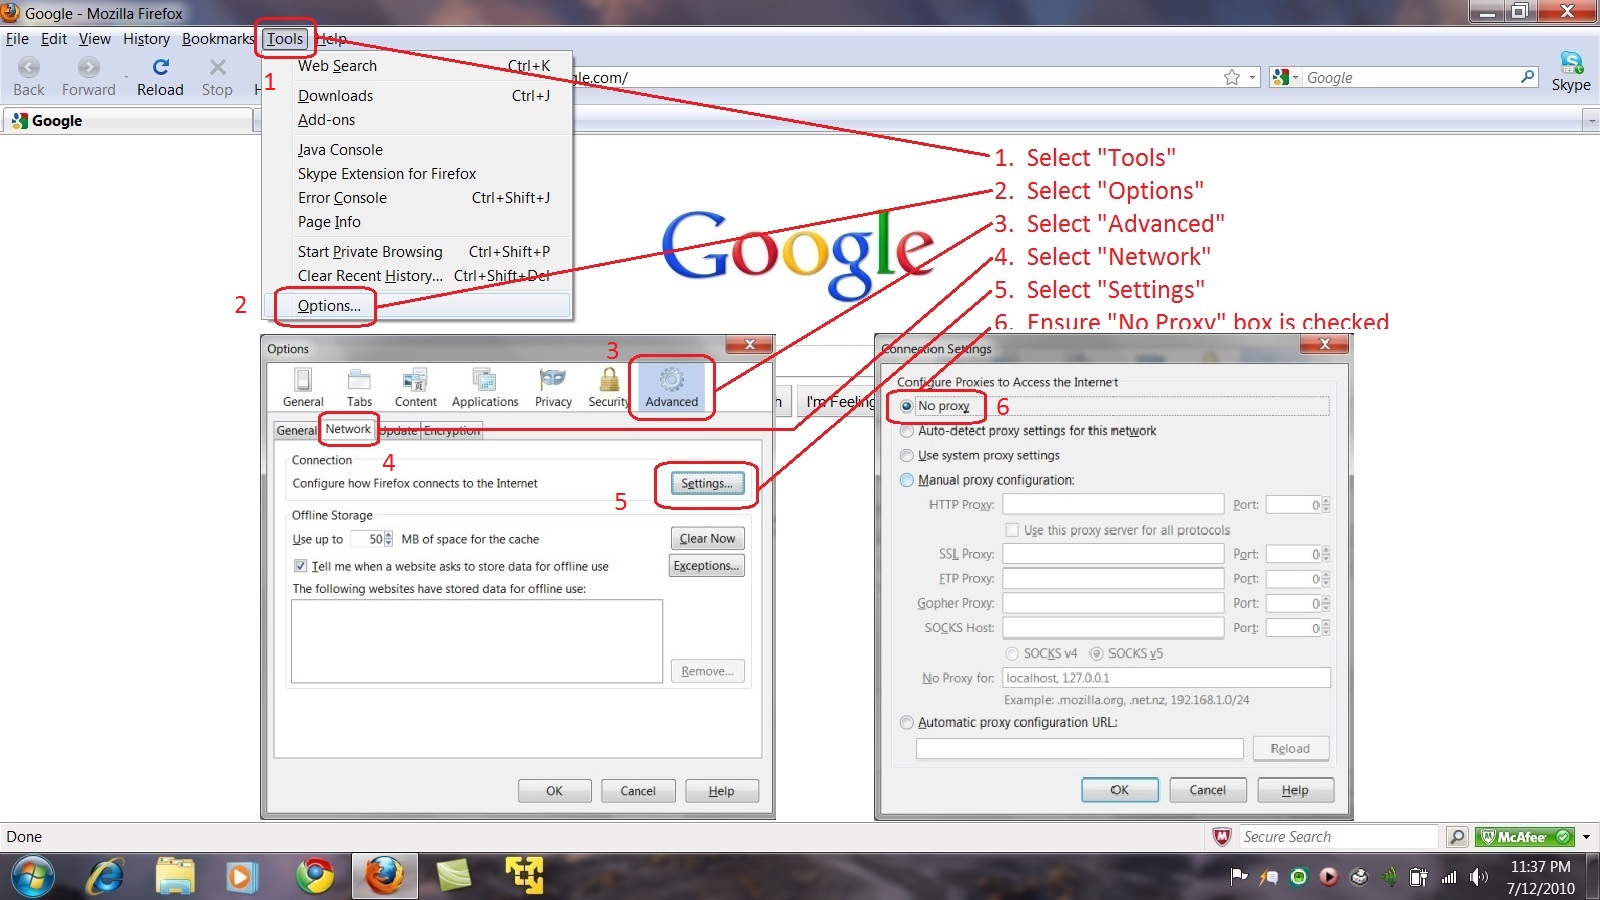
Task: Click the Settings... button in Connection section
Action: point(707,483)
